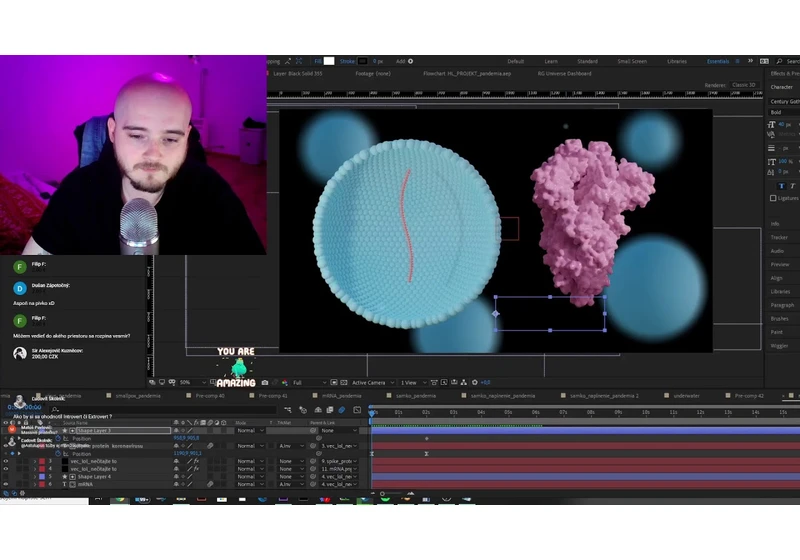This screenshot has width=800, height=560.
Task: Open the Footage (none) viewer tab
Action: [x=373, y=73]
